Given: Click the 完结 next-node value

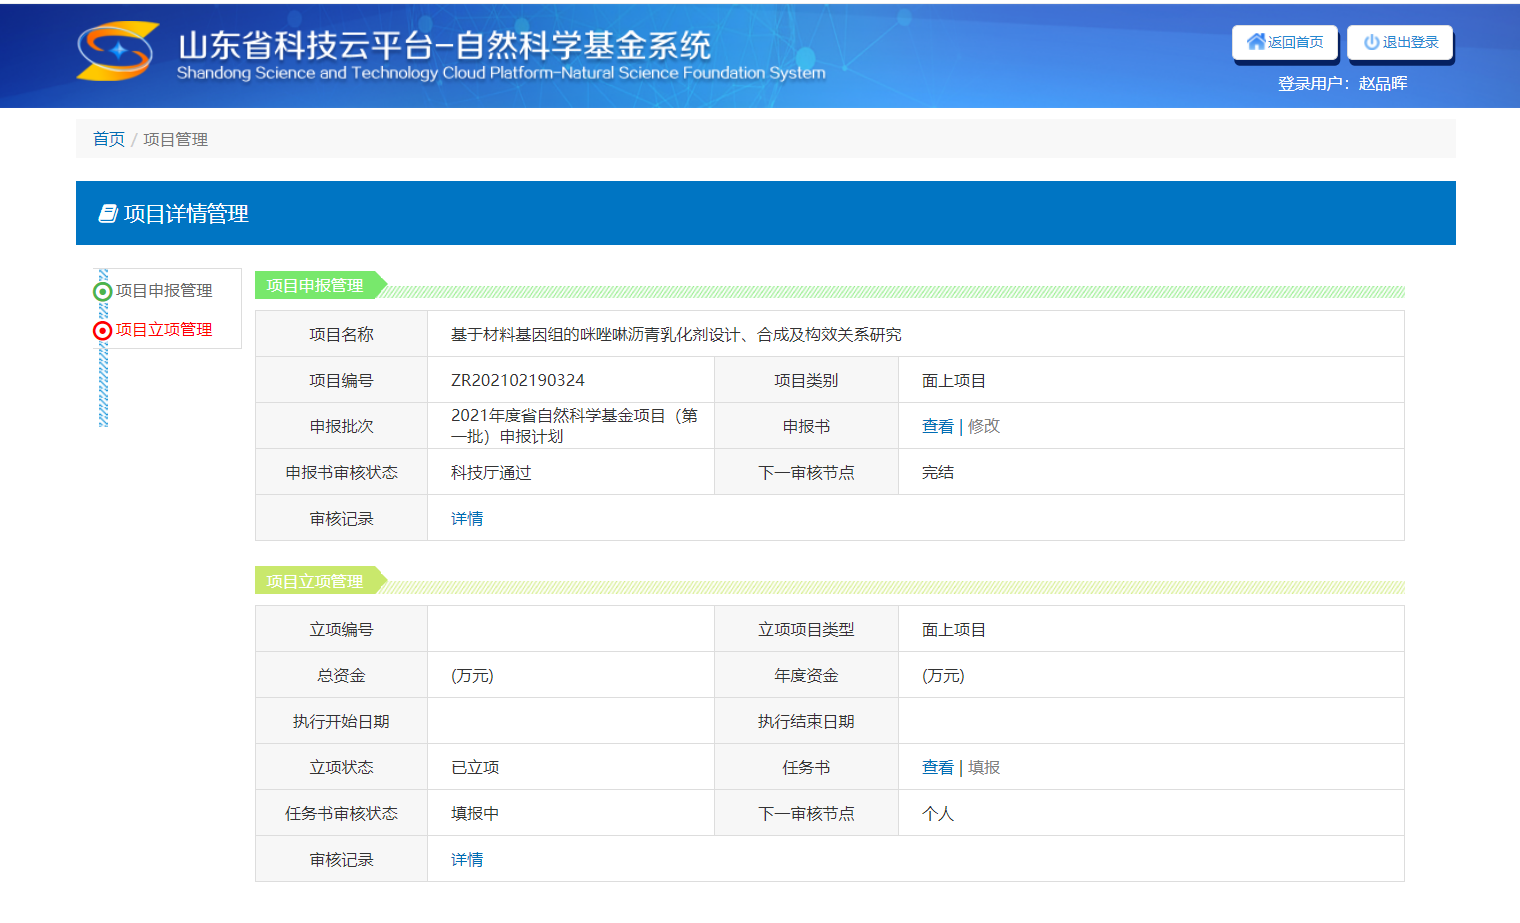Looking at the screenshot, I should pyautogui.click(x=938, y=472).
